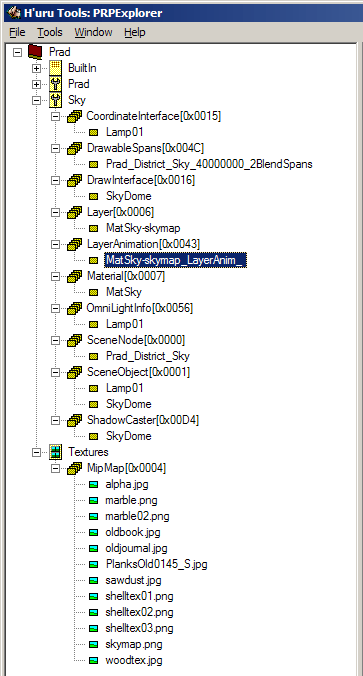Collapse the Textures page node

coord(37,452)
